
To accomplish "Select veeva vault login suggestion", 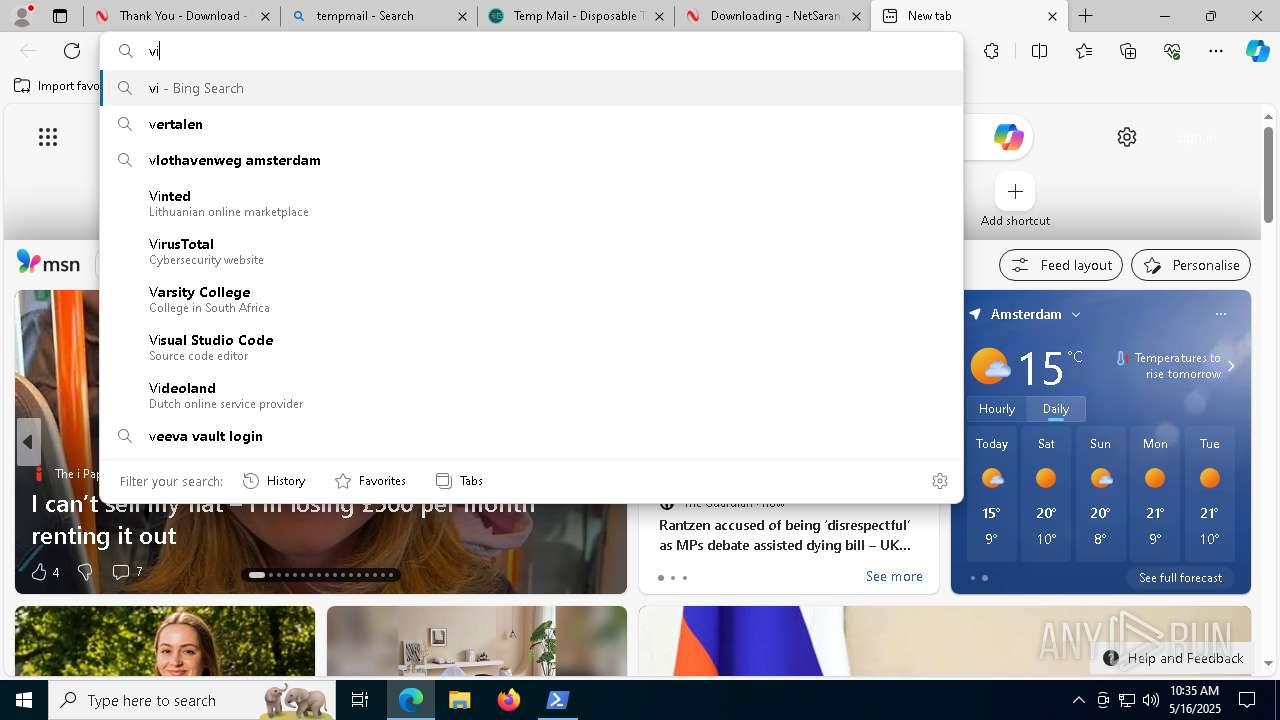I will point(531,436).
